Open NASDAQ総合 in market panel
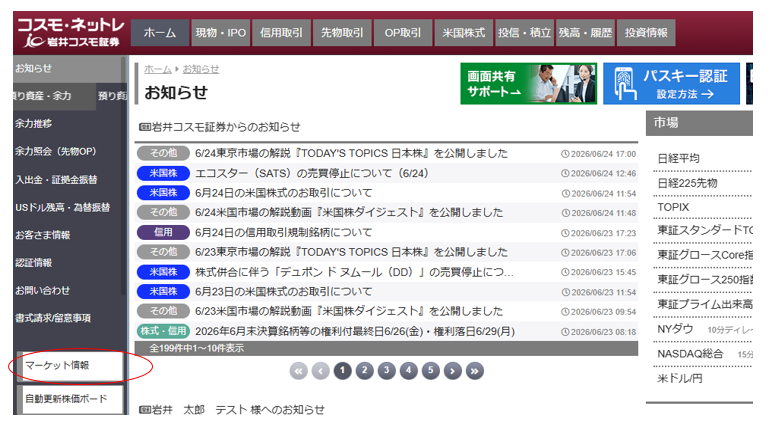771x425 pixels. point(690,354)
